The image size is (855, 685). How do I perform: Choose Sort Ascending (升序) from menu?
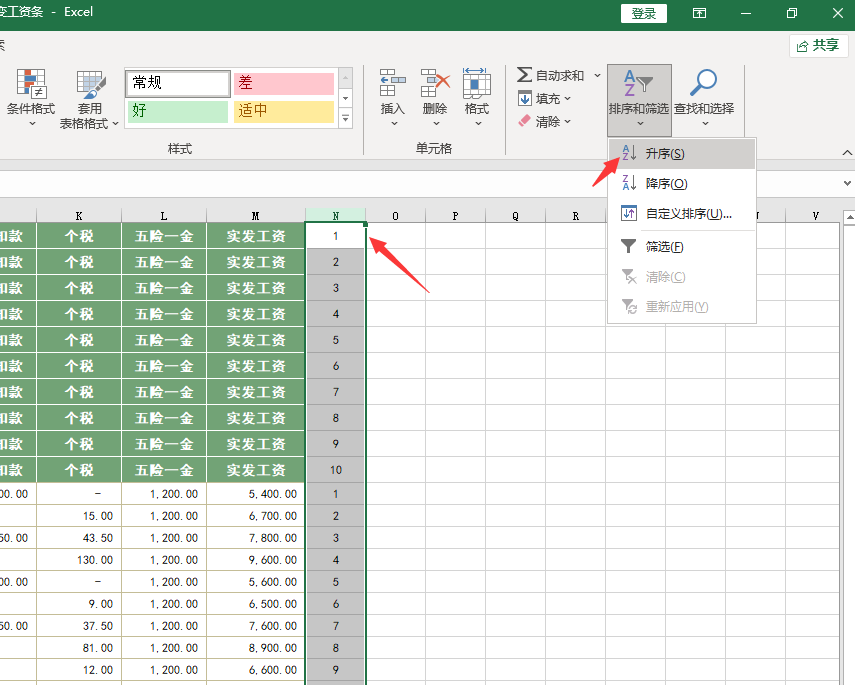[x=665, y=154]
